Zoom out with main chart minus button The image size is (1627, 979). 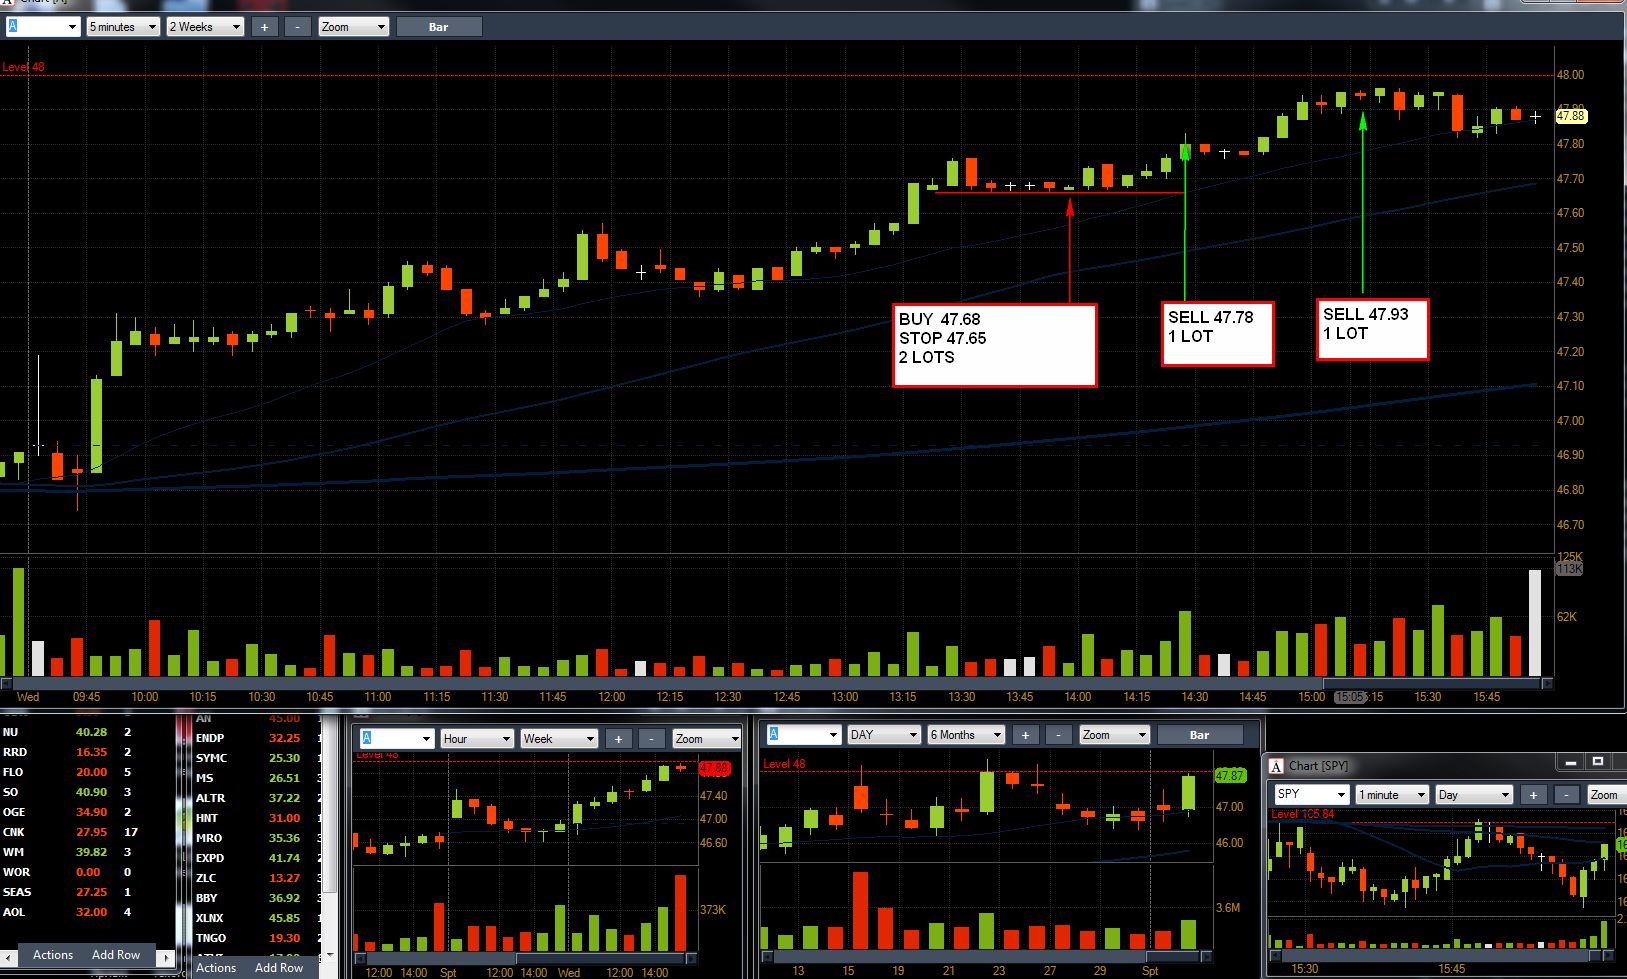point(297,27)
